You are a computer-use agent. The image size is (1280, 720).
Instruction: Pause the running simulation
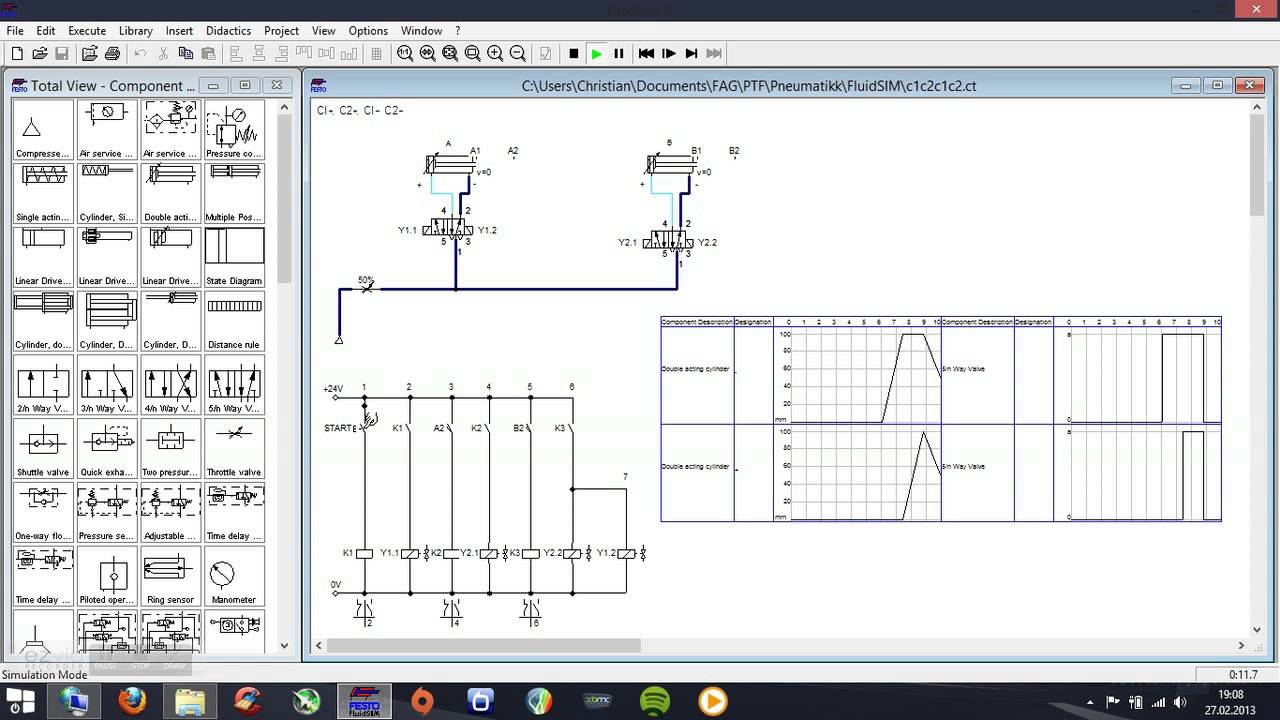click(618, 53)
